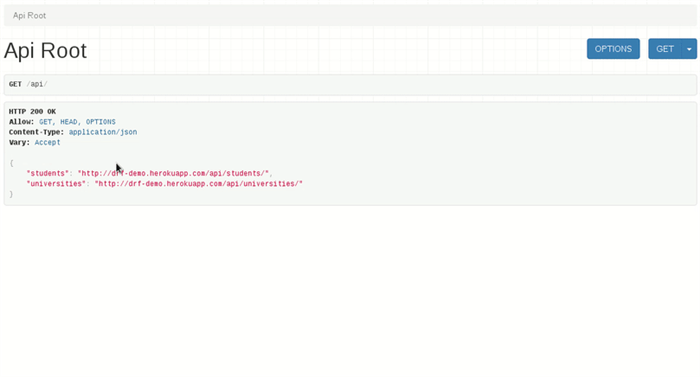Click the Vary header label
This screenshot has width=700, height=377.
click(19, 142)
